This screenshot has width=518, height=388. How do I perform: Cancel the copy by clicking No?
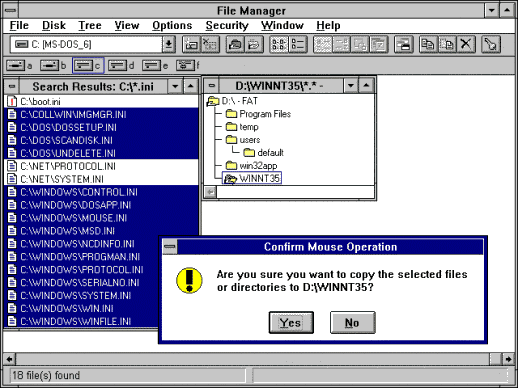353,322
